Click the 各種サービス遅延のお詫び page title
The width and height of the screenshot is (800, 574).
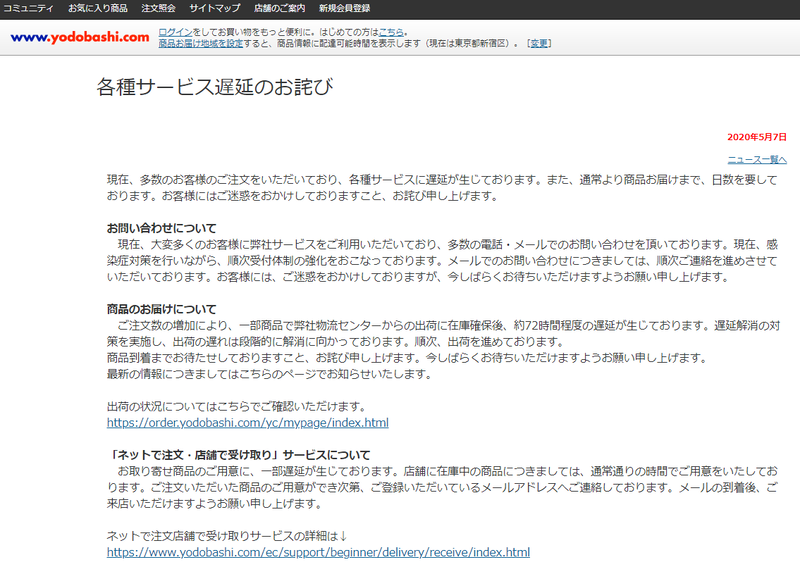point(214,87)
